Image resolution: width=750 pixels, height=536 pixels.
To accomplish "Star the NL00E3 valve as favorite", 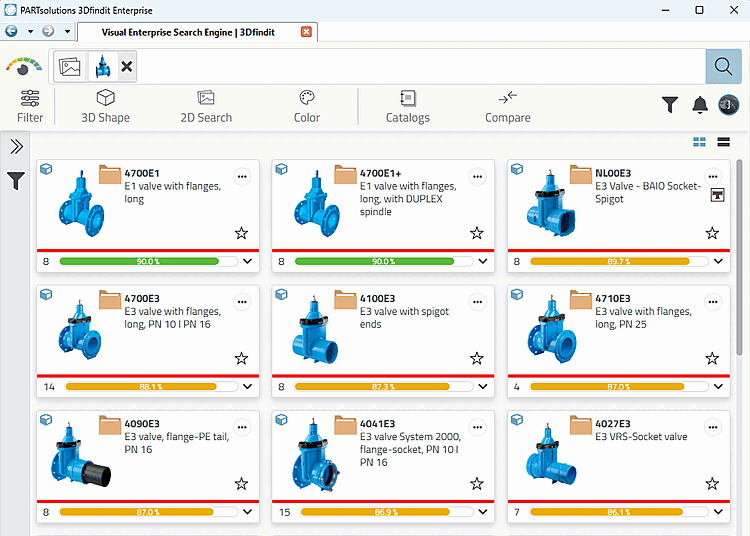I will click(712, 233).
